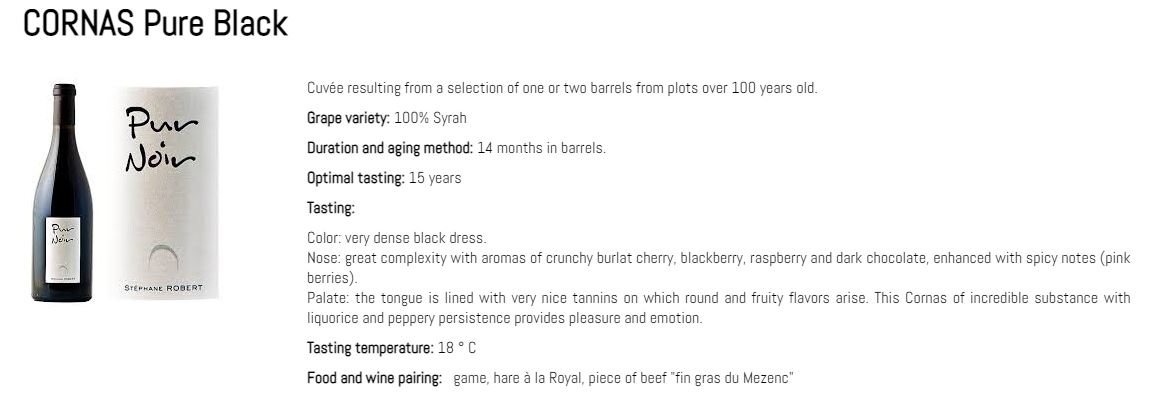This screenshot has height=412, width=1152.
Task: Click the Food and wine pairing label
Action: pyautogui.click(x=374, y=378)
